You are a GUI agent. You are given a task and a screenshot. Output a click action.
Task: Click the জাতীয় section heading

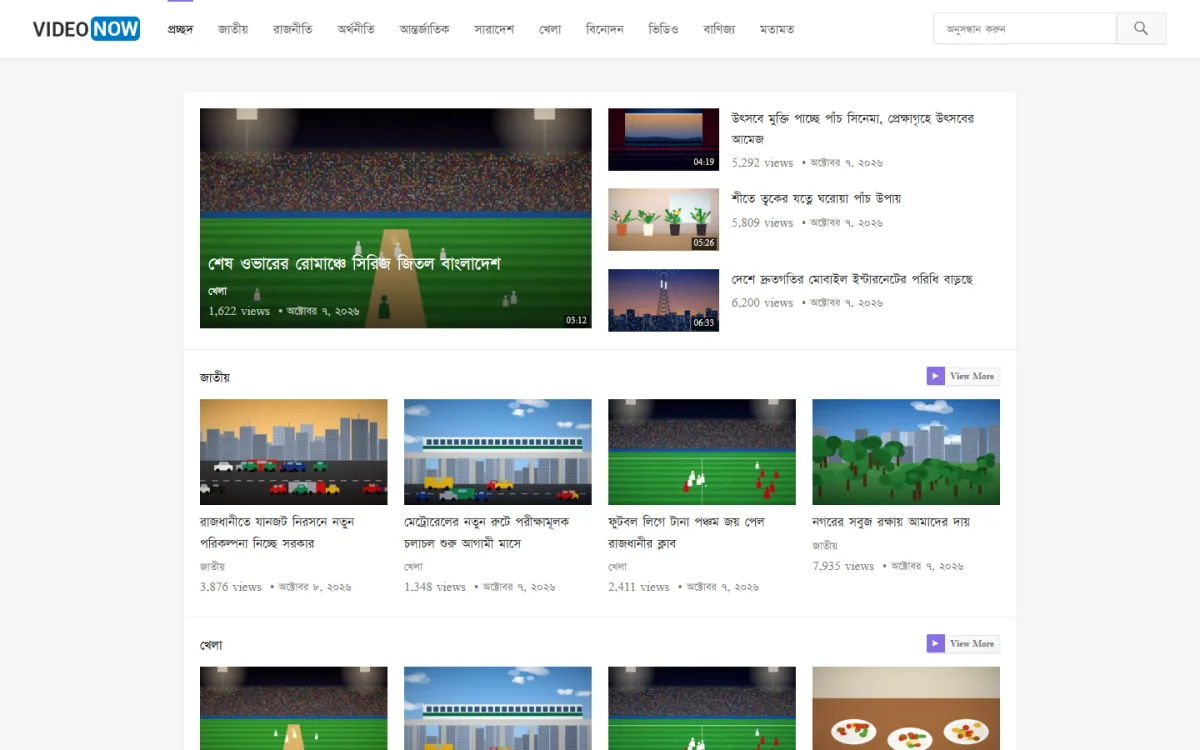click(215, 377)
